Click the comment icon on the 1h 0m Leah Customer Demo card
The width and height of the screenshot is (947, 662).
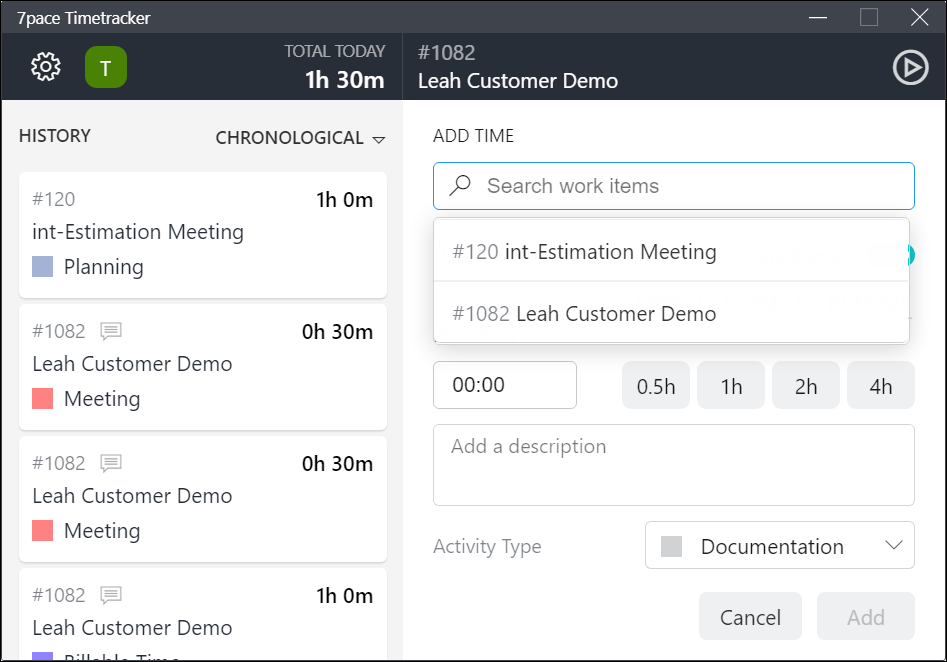point(111,596)
